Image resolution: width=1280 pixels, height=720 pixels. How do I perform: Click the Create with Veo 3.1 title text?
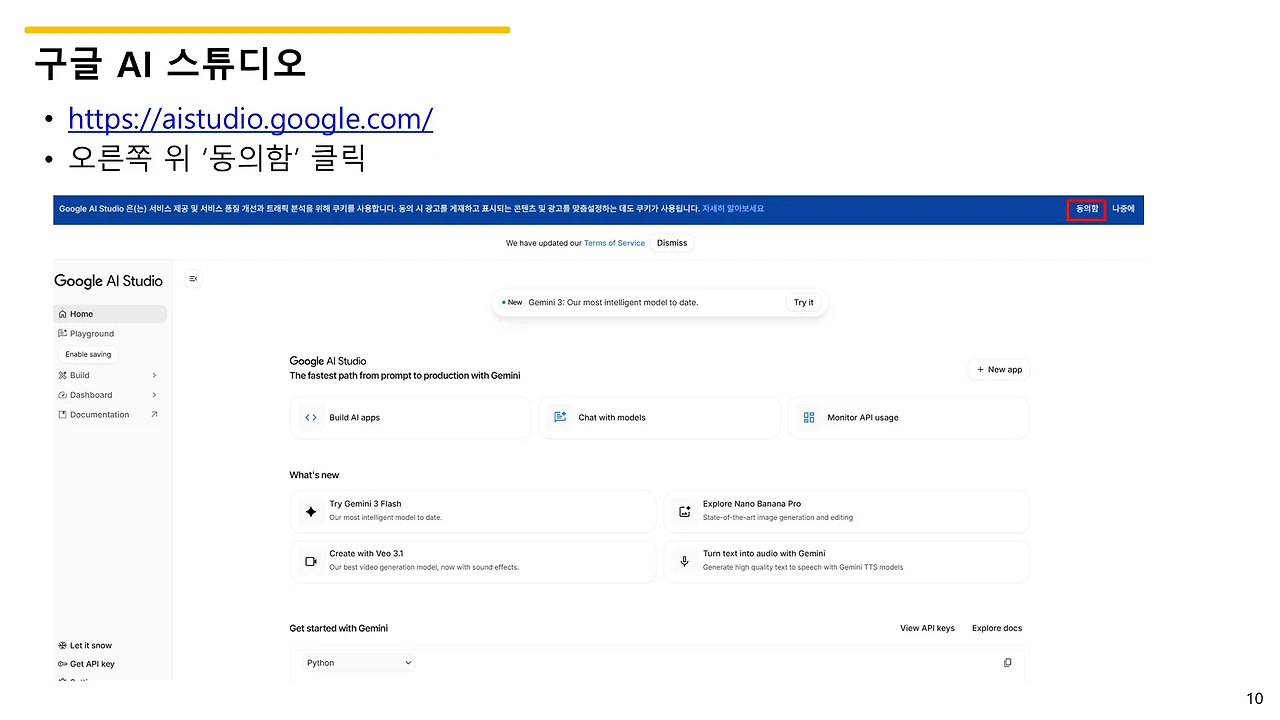tap(366, 553)
